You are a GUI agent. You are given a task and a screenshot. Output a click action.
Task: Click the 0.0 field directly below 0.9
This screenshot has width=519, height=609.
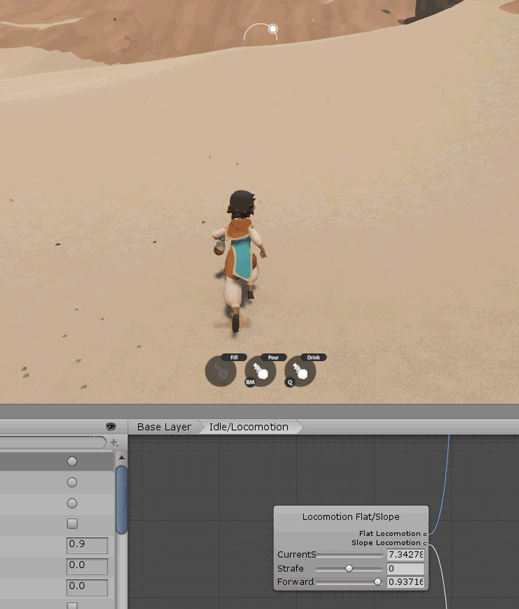point(87,566)
